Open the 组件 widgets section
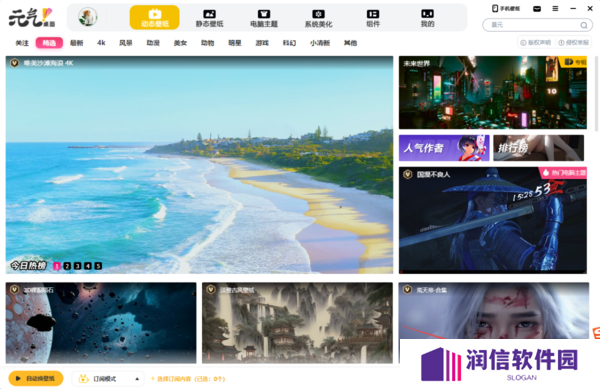Screen dimensions: 600x389 pyautogui.click(x=373, y=18)
